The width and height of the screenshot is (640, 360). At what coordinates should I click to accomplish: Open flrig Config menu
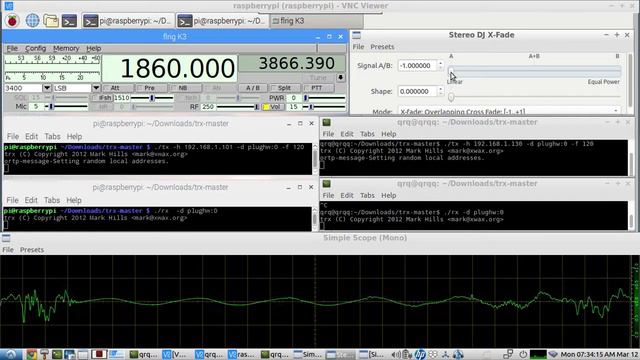point(36,48)
